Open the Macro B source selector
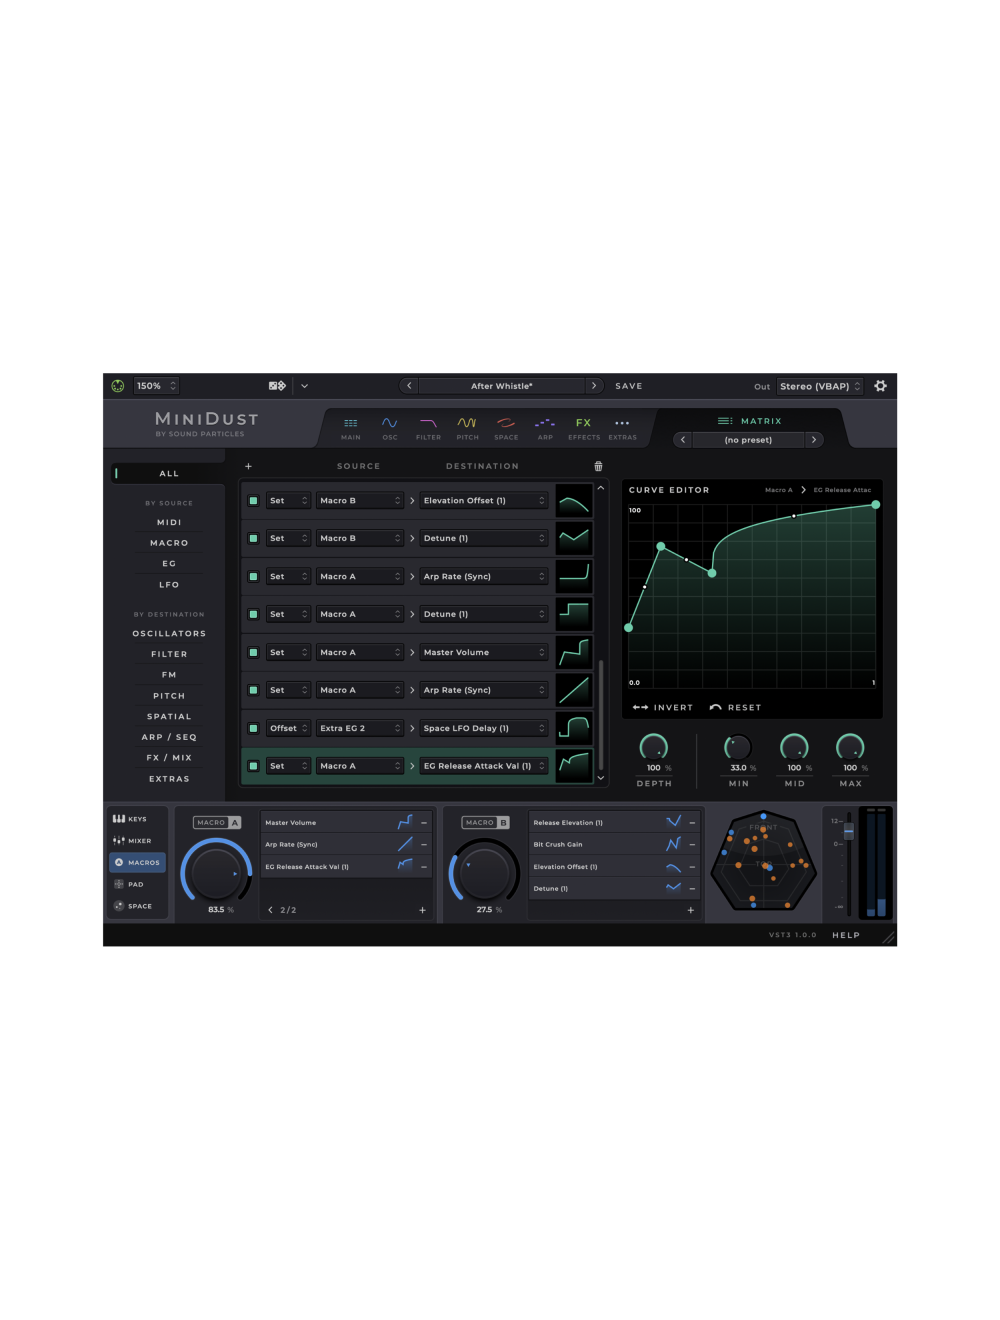 click(x=360, y=500)
